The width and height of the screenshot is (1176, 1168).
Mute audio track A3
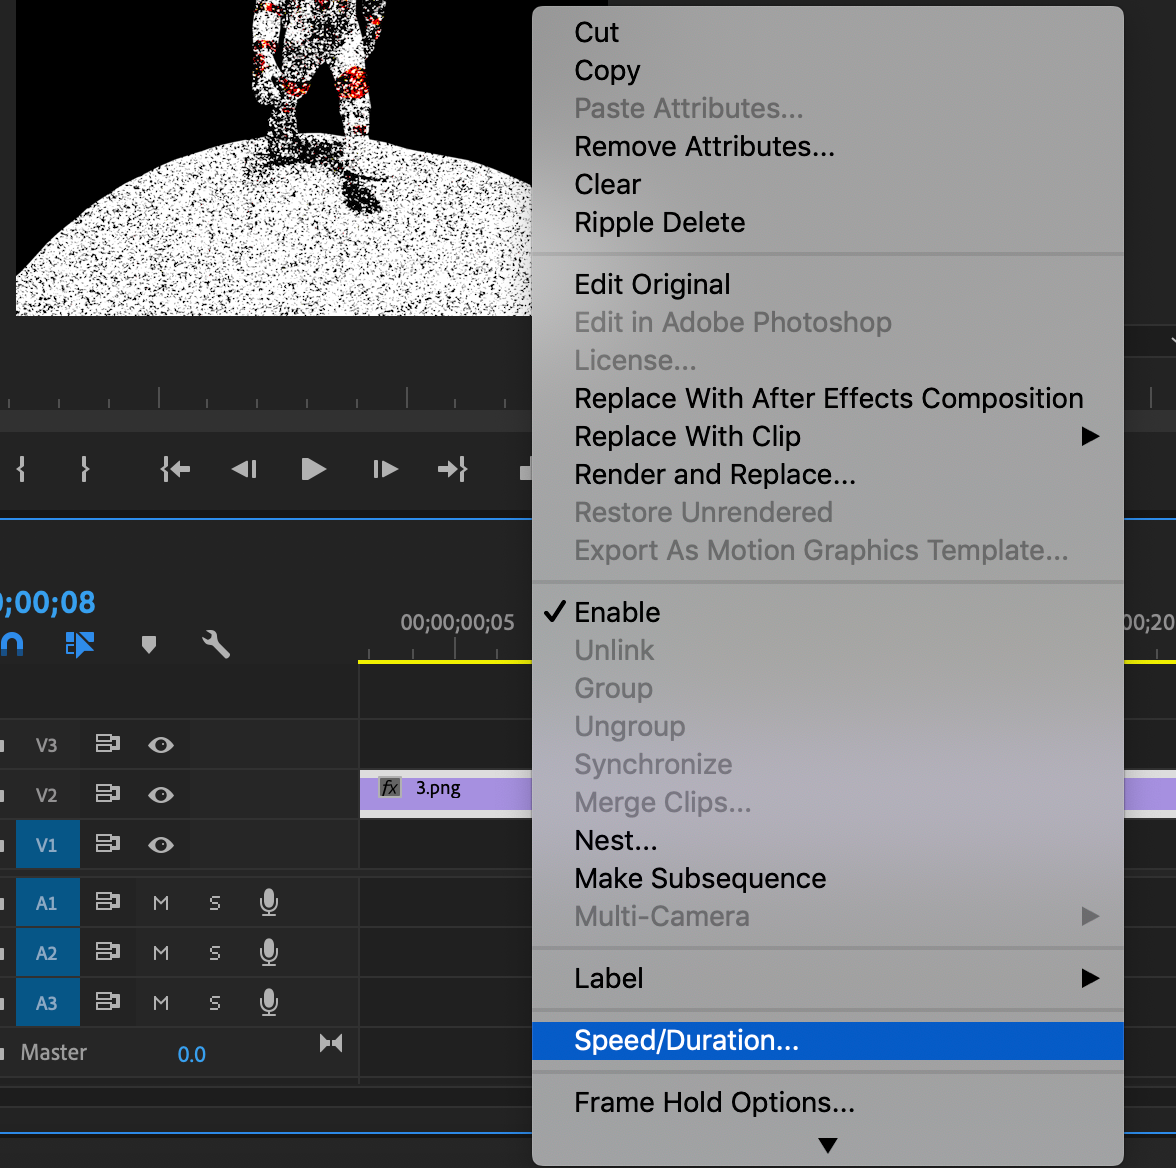(160, 1004)
